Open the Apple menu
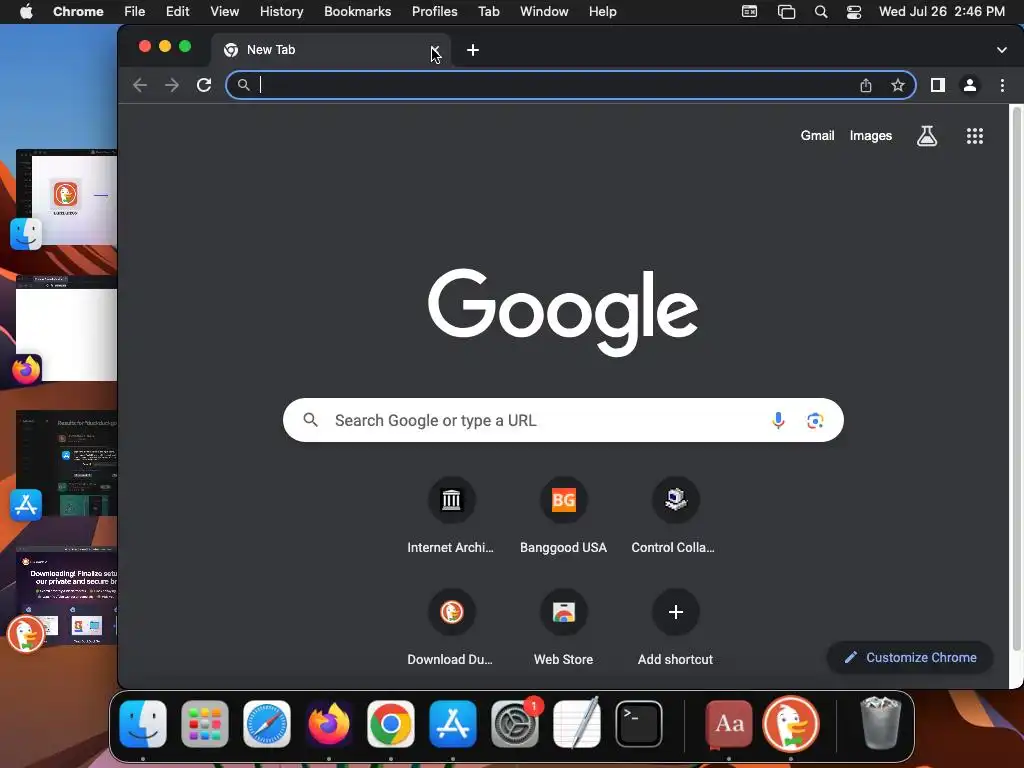Viewport: 1024px width, 768px height. click(26, 12)
